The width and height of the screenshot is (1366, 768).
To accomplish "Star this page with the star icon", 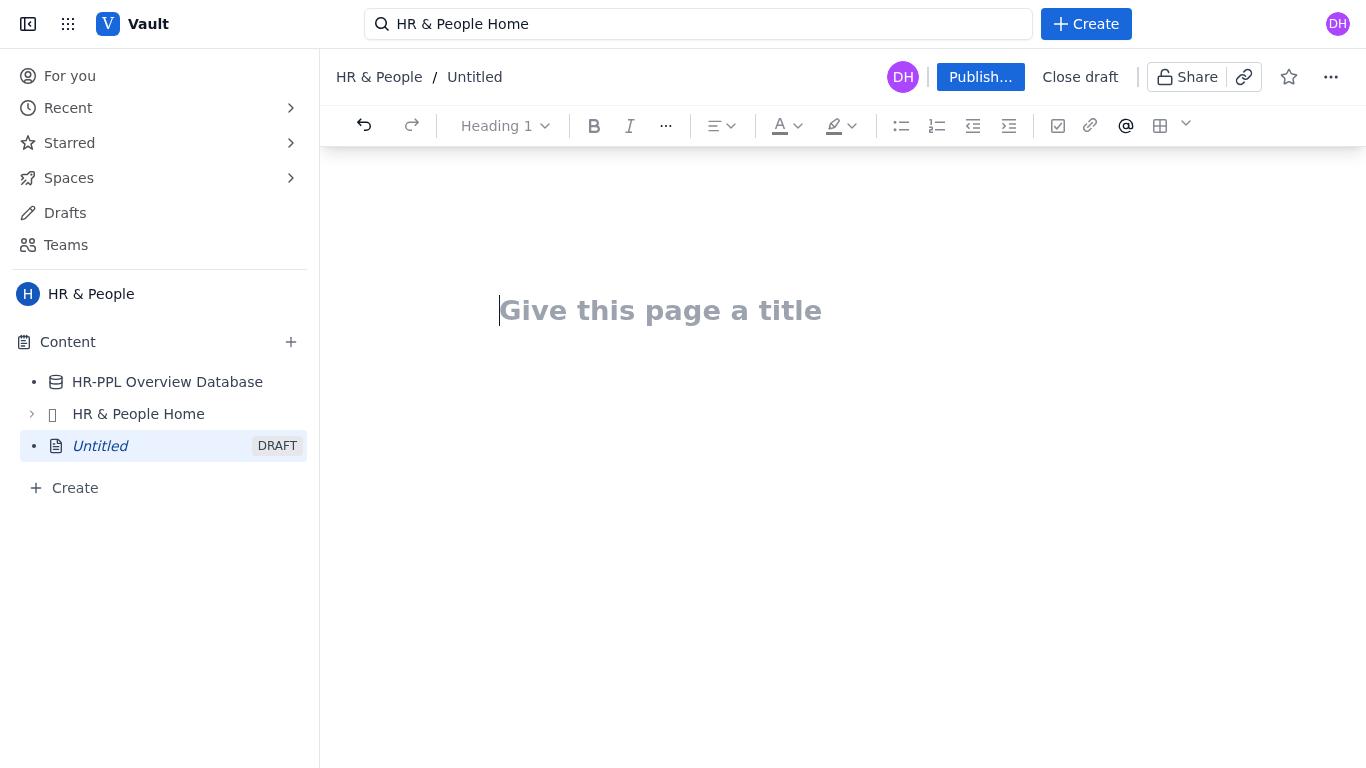I will pyautogui.click(x=1289, y=77).
